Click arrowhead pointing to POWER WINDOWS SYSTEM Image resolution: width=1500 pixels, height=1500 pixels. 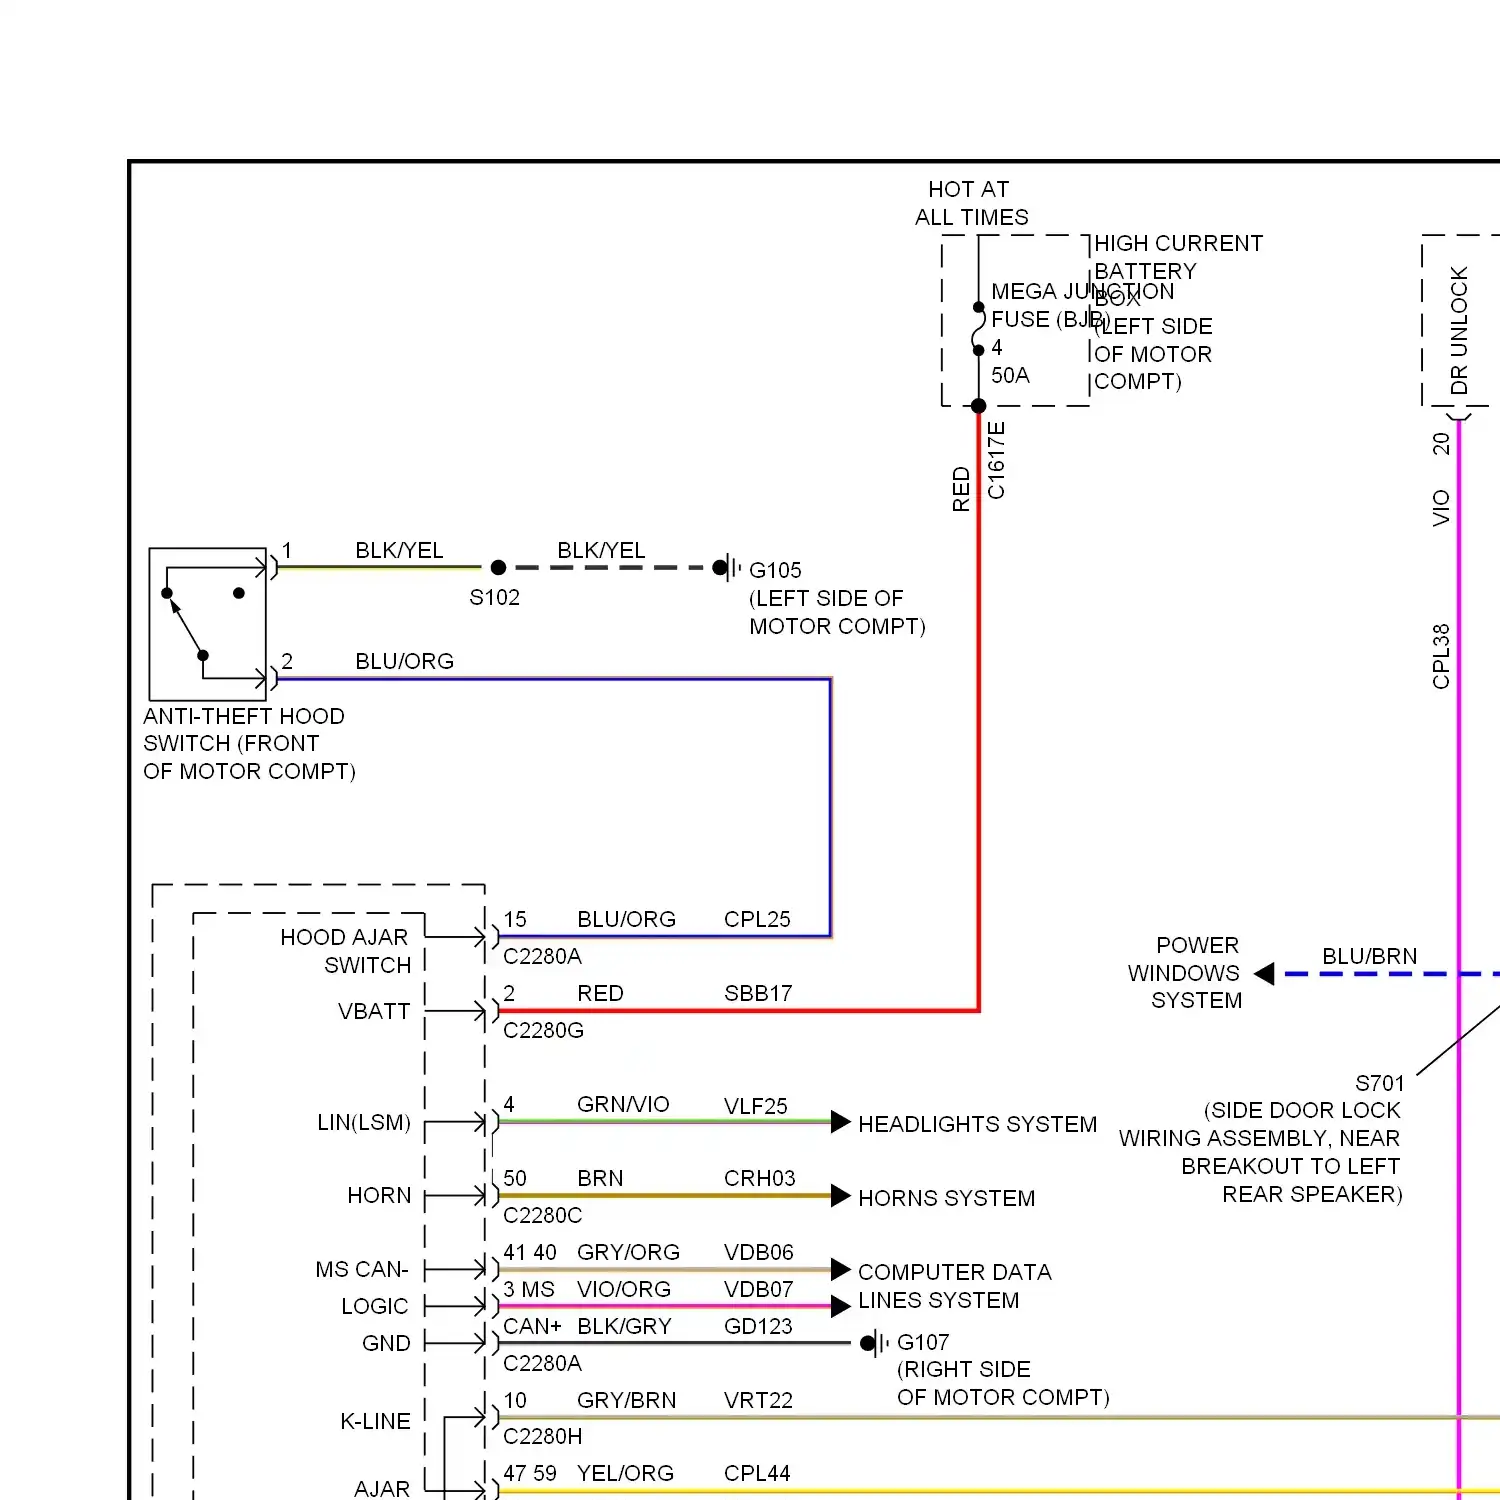click(x=1264, y=974)
